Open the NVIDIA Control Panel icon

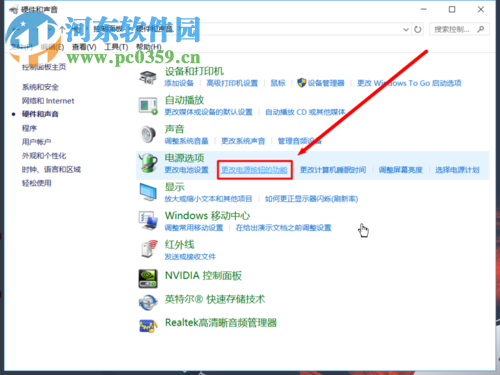click(x=148, y=279)
